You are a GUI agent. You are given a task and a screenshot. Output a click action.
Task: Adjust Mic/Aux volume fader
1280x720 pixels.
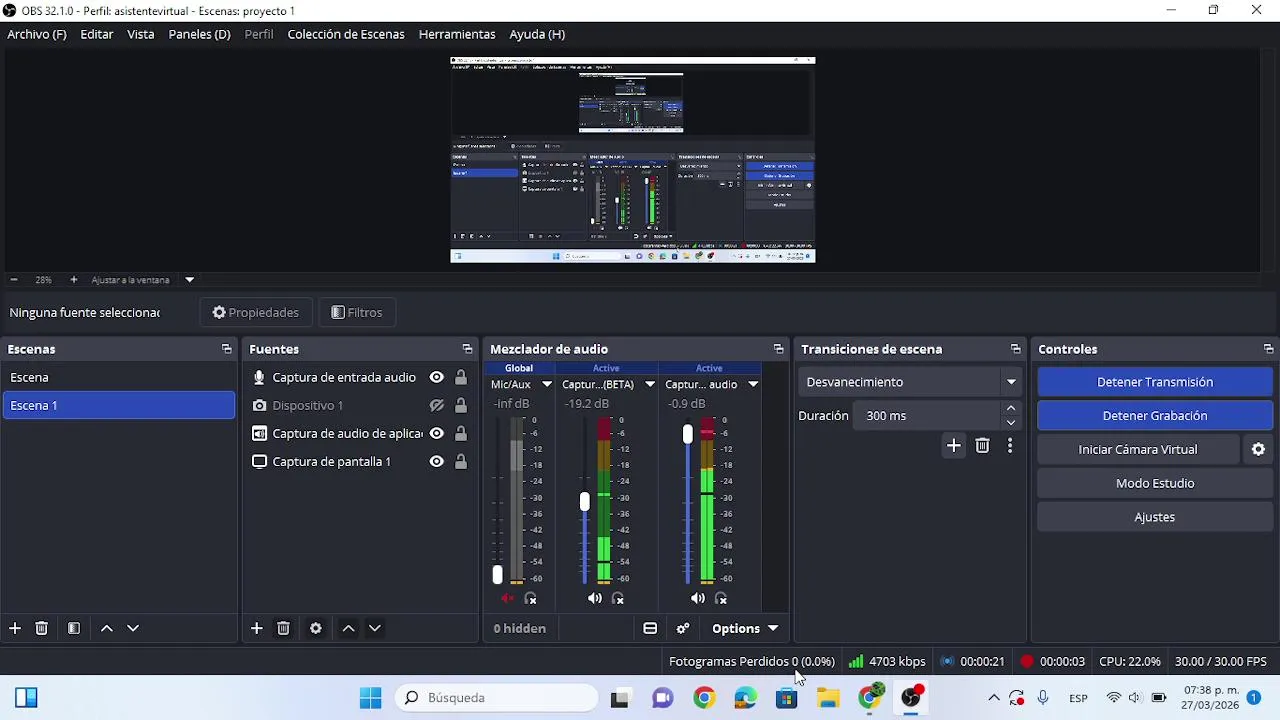(497, 574)
